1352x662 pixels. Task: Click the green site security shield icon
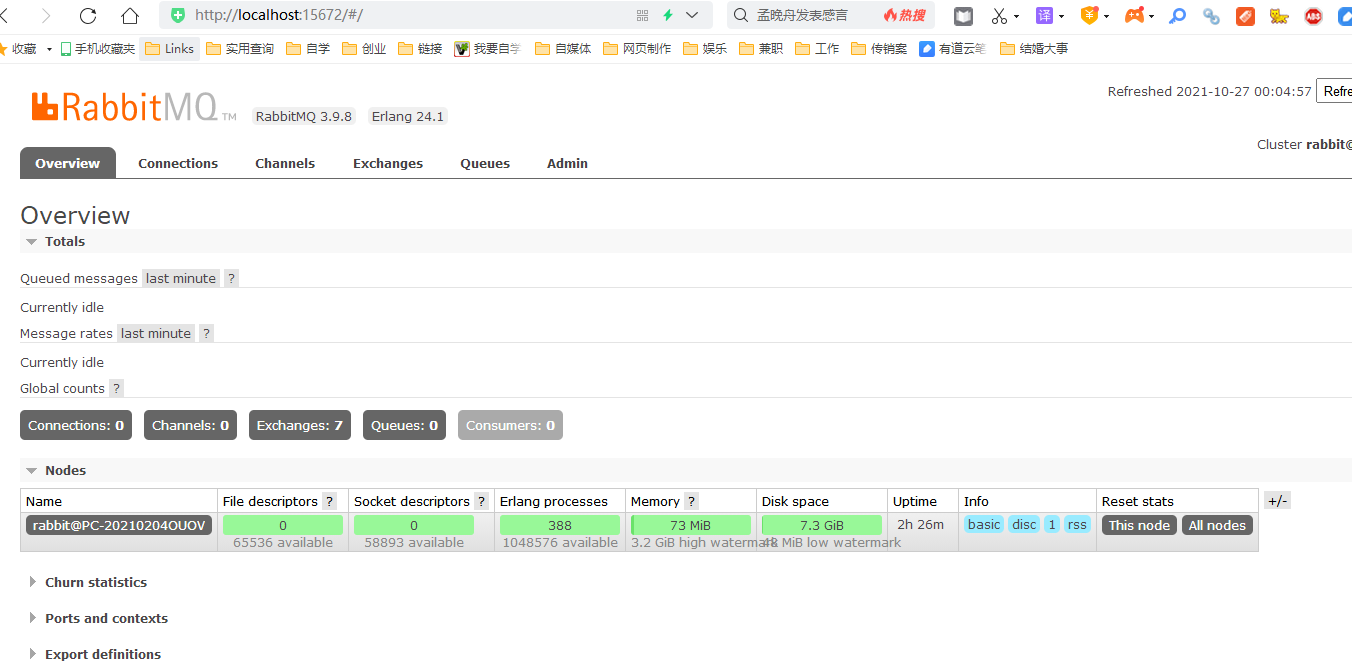[x=178, y=15]
